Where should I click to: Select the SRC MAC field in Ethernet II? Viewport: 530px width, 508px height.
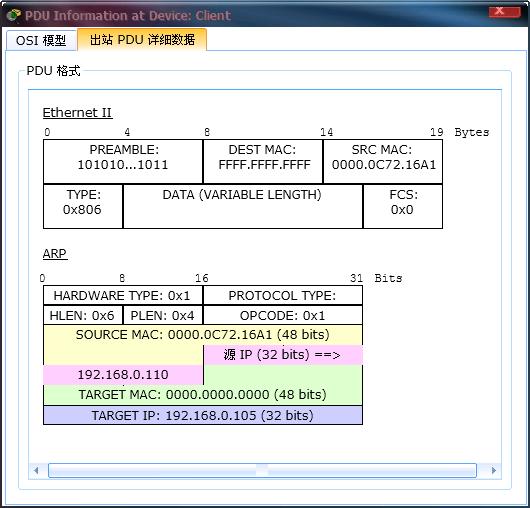point(383,162)
